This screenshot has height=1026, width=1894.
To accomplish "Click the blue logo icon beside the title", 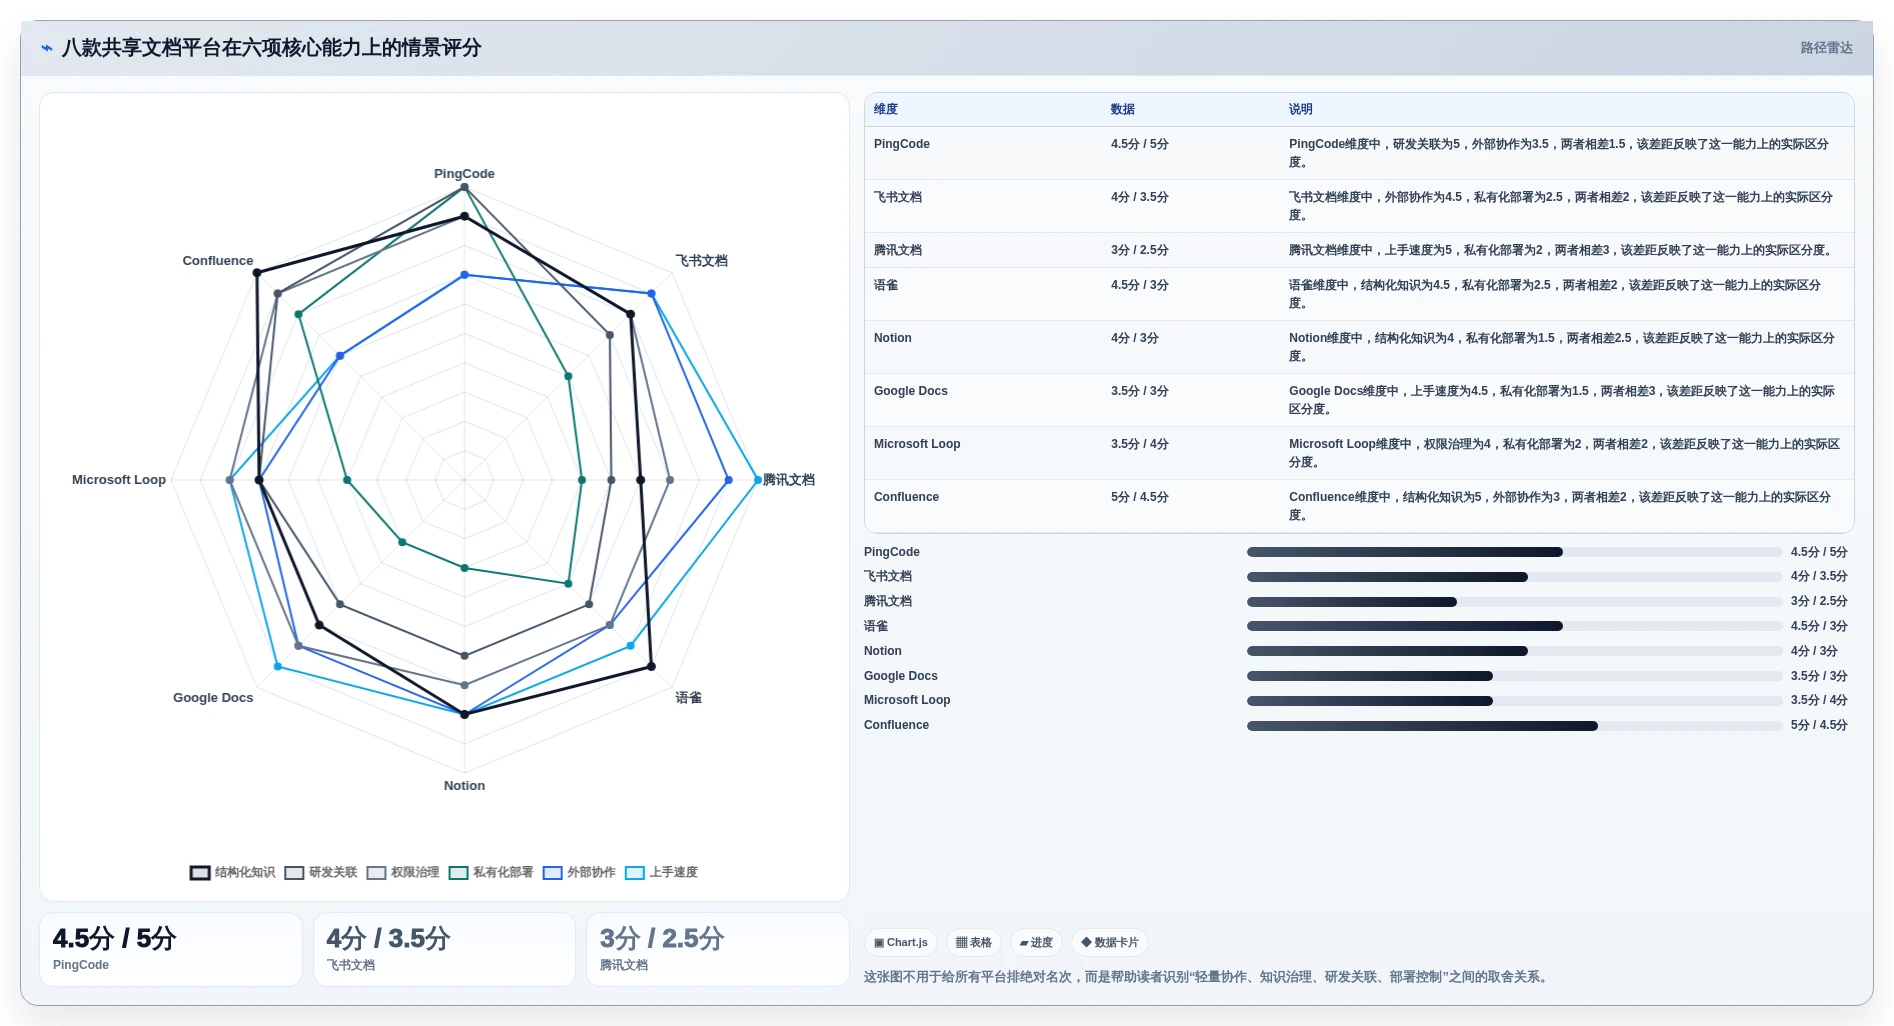I will tap(47, 48).
